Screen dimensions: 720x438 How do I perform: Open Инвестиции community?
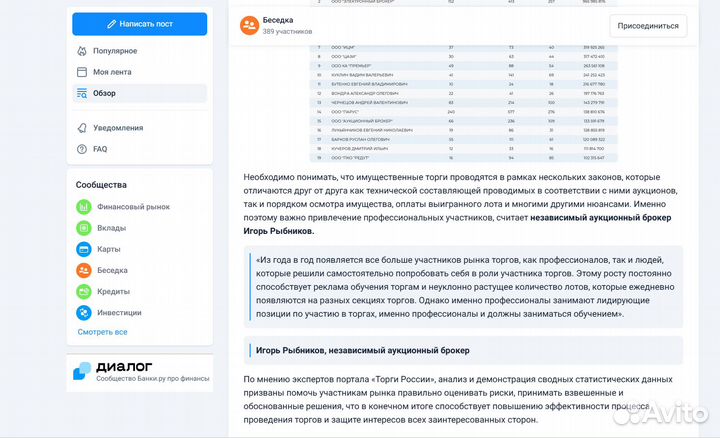(x=119, y=313)
